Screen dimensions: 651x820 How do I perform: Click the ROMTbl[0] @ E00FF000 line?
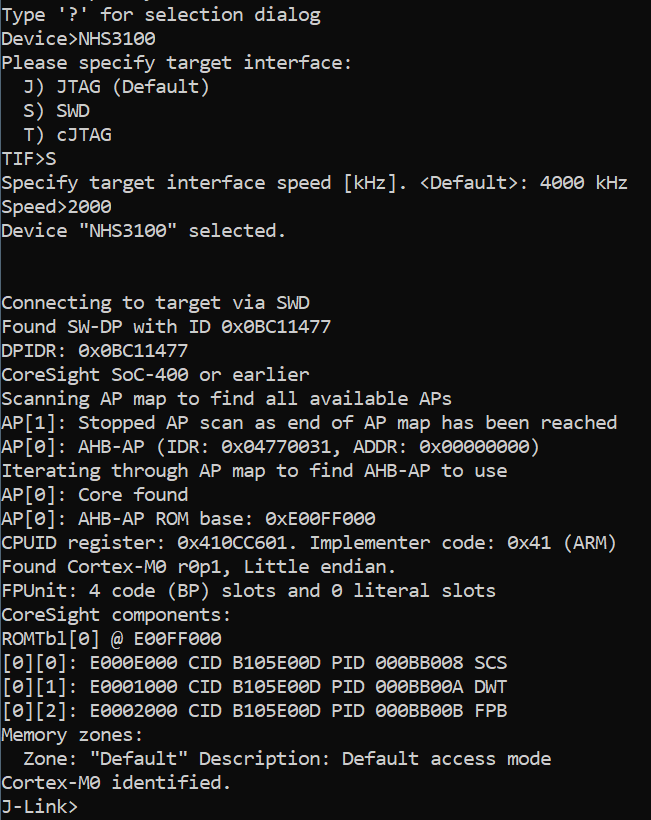tap(111, 639)
